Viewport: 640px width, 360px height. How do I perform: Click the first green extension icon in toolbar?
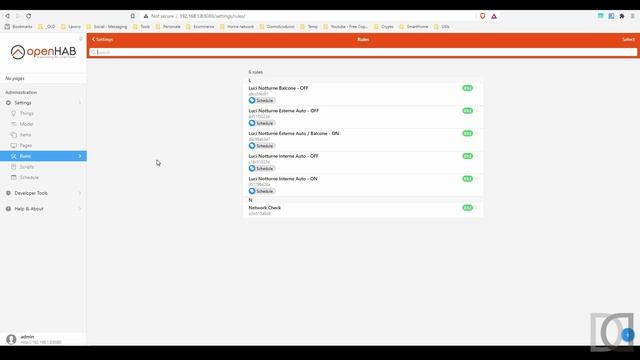[600, 16]
